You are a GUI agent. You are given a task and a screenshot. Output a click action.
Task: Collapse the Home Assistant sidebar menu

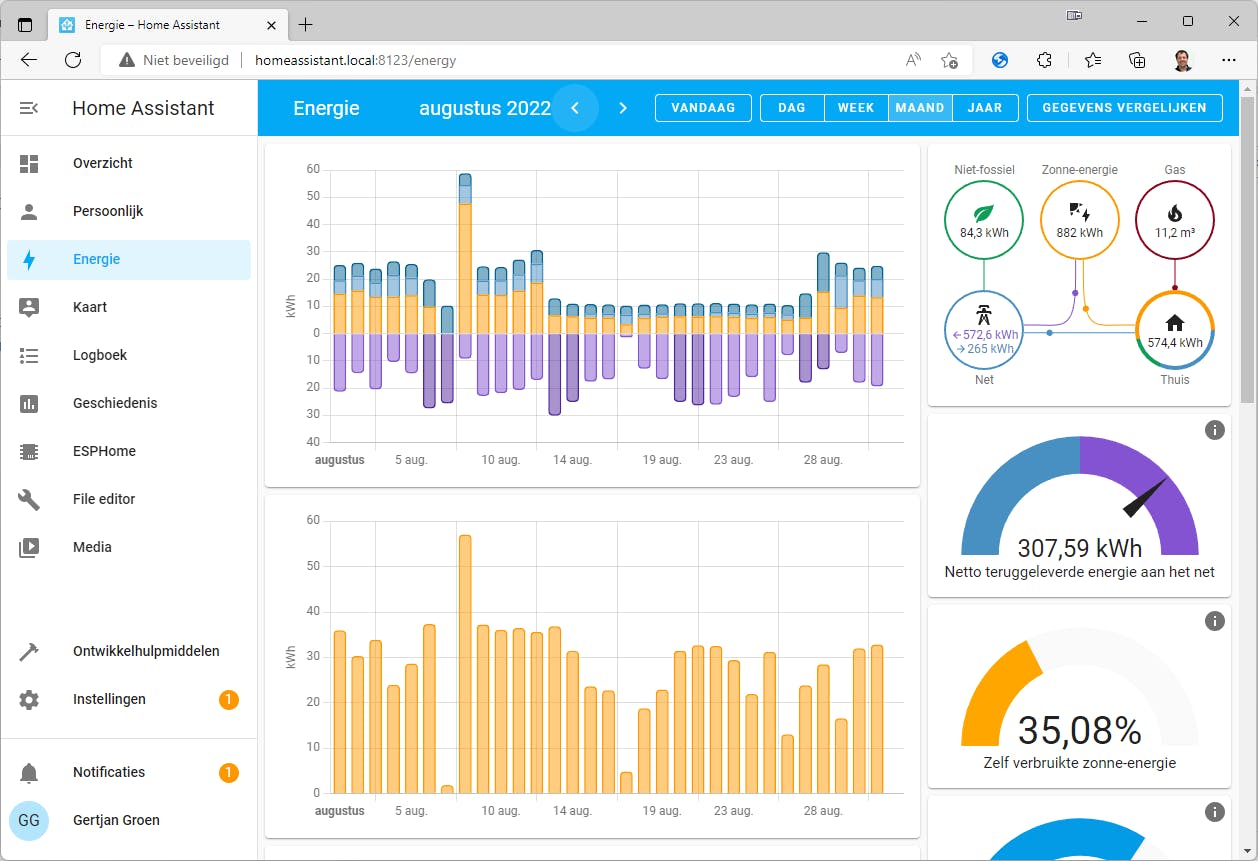point(29,108)
